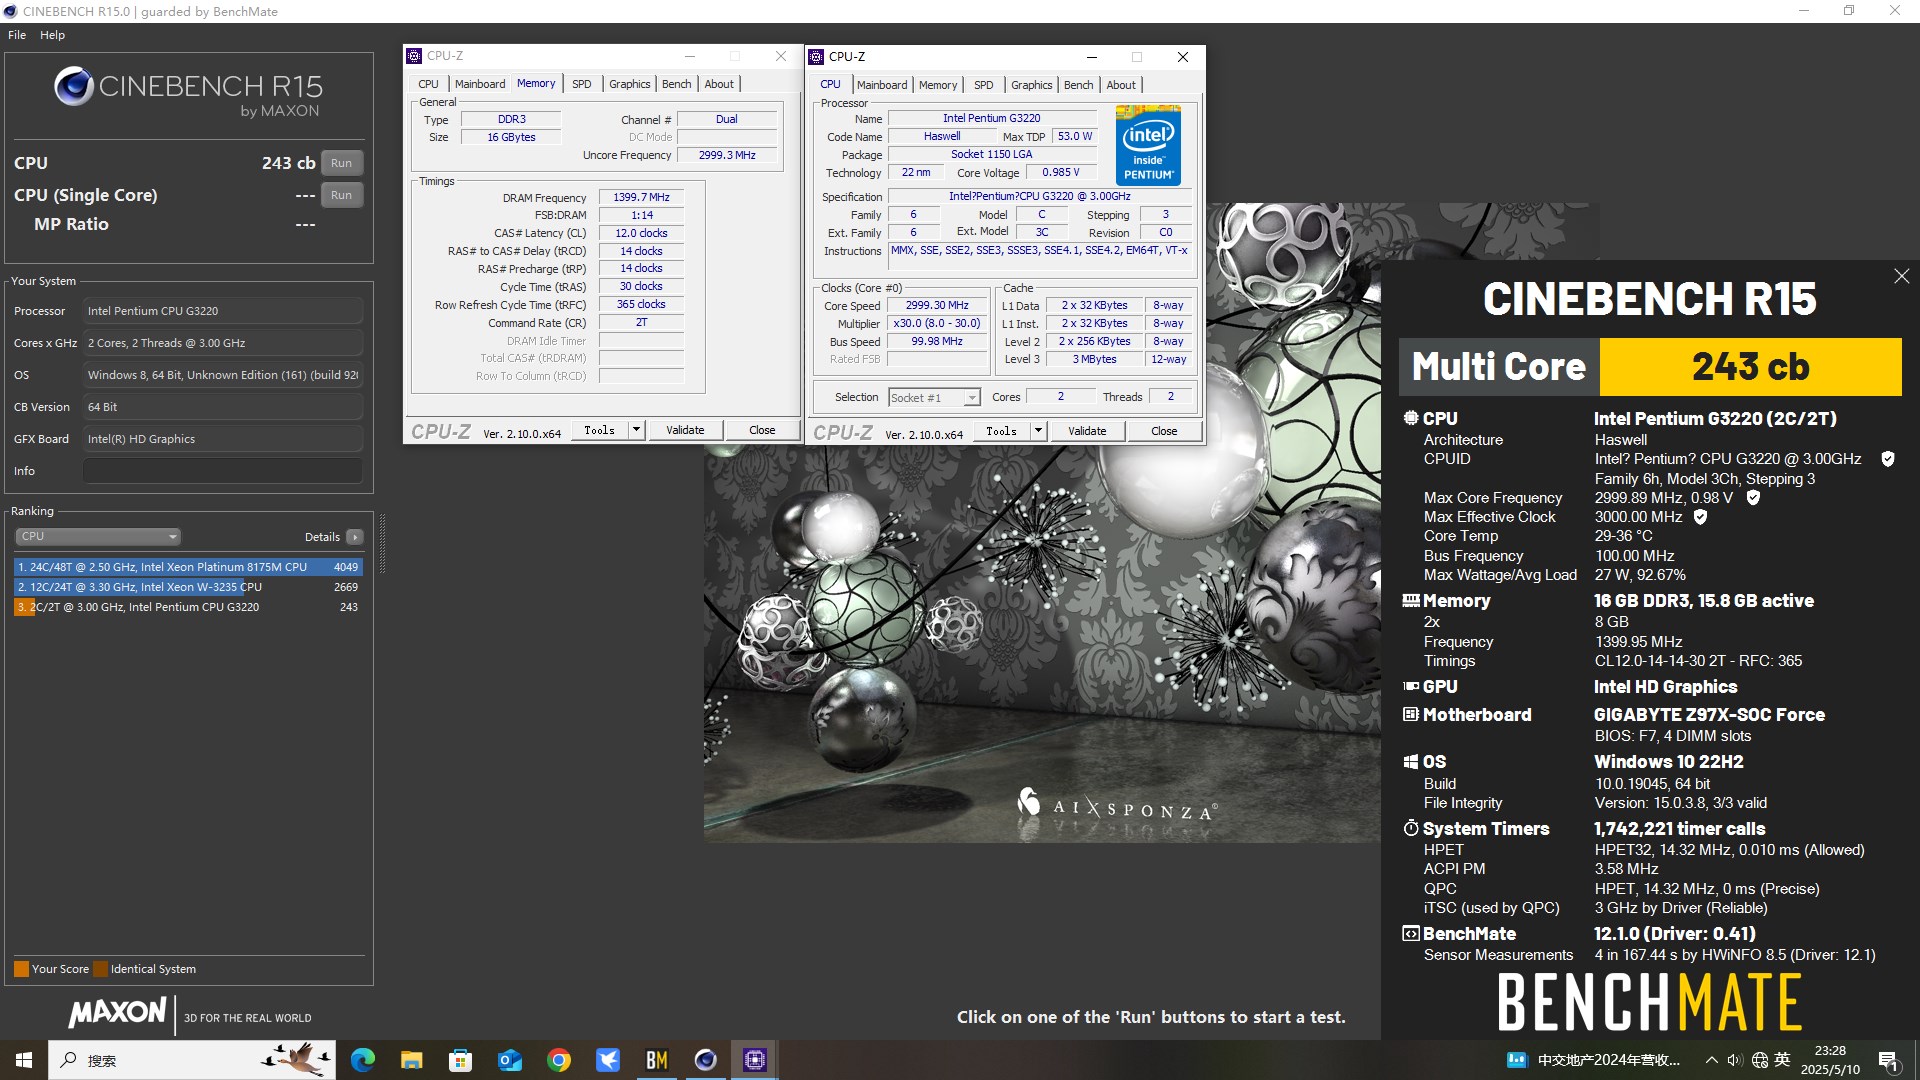Click the BenchMate section icon
Image resolution: width=1920 pixels, height=1080 pixels.
[1410, 934]
